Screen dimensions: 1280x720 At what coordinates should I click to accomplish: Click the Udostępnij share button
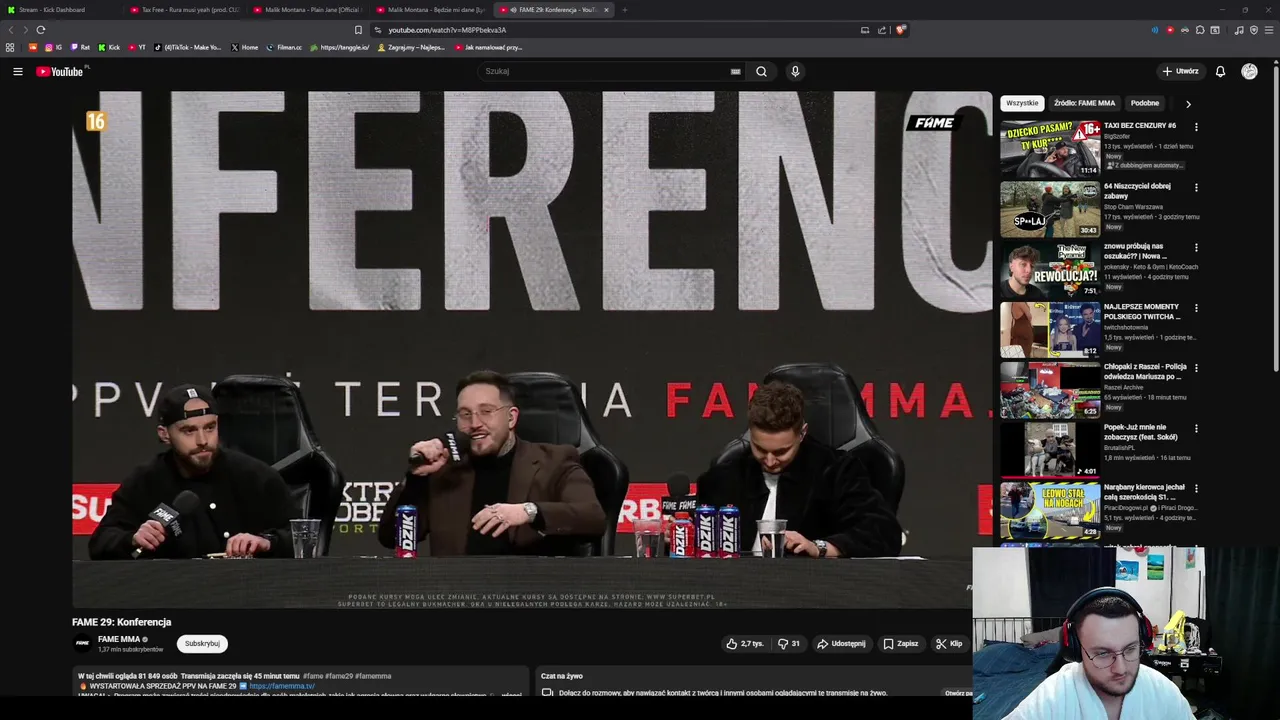pos(841,644)
